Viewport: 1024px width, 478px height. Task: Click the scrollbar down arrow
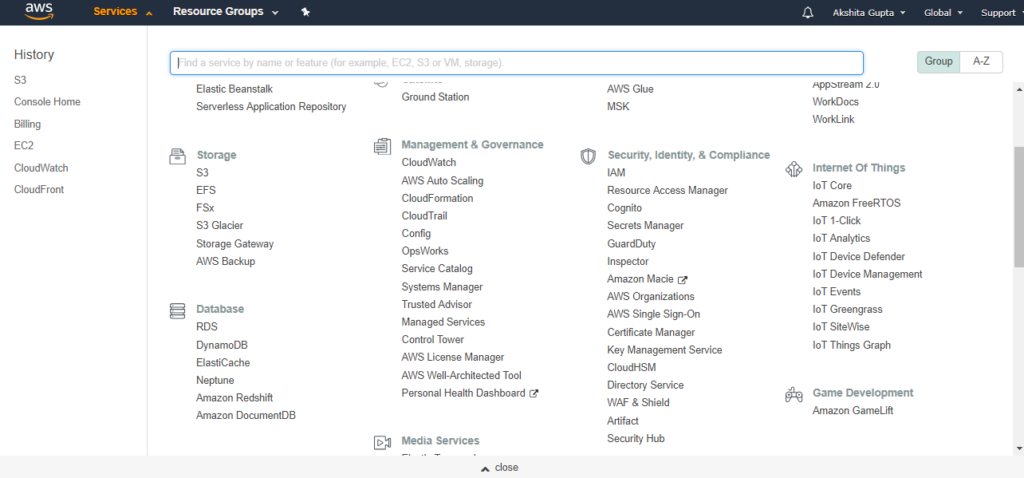[1019, 449]
